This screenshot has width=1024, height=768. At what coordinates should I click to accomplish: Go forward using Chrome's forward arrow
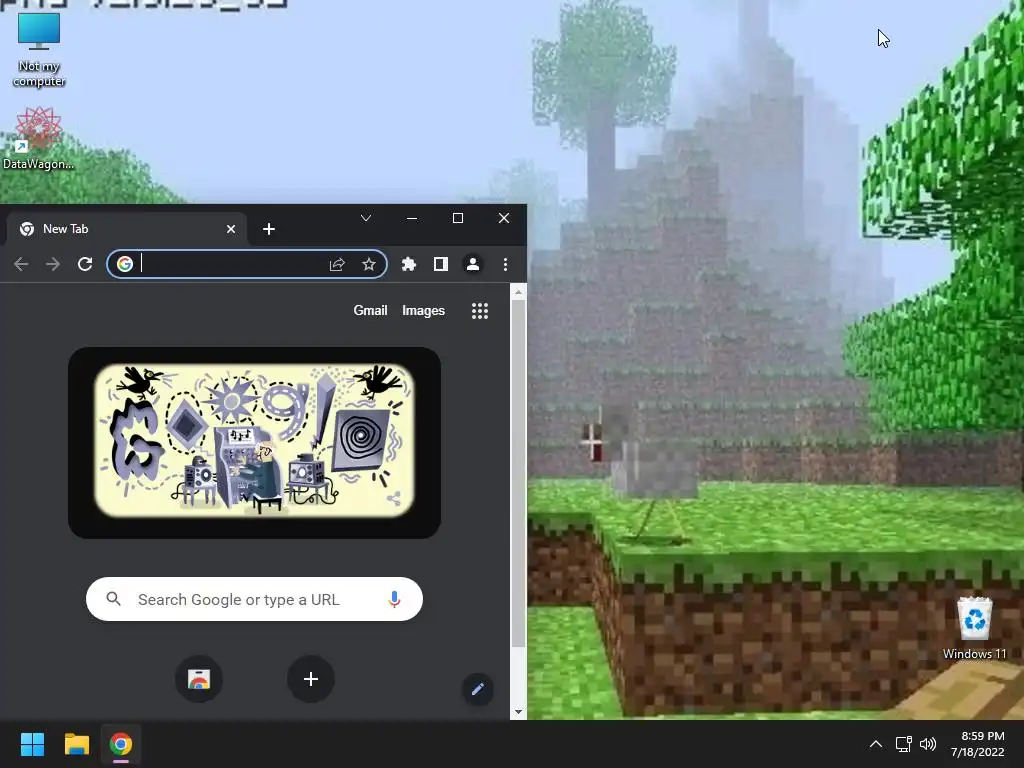[53, 264]
